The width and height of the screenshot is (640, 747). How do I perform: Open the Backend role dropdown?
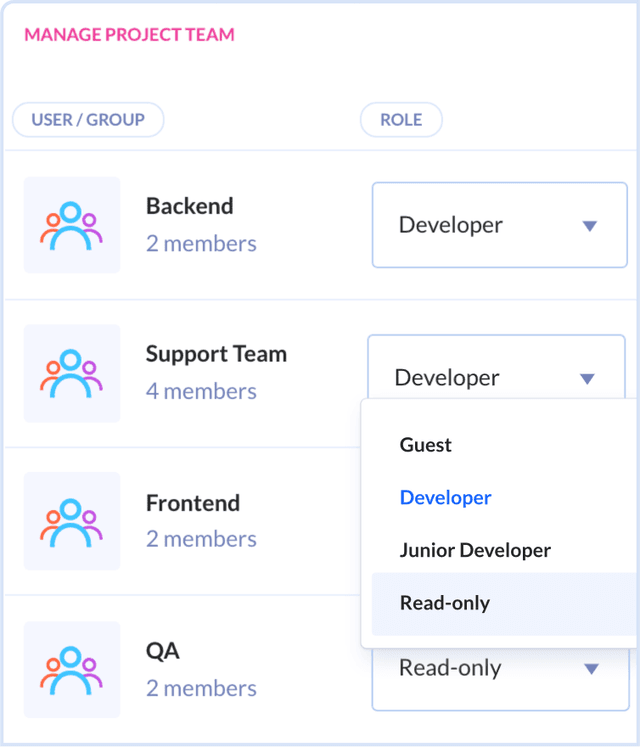coord(498,225)
